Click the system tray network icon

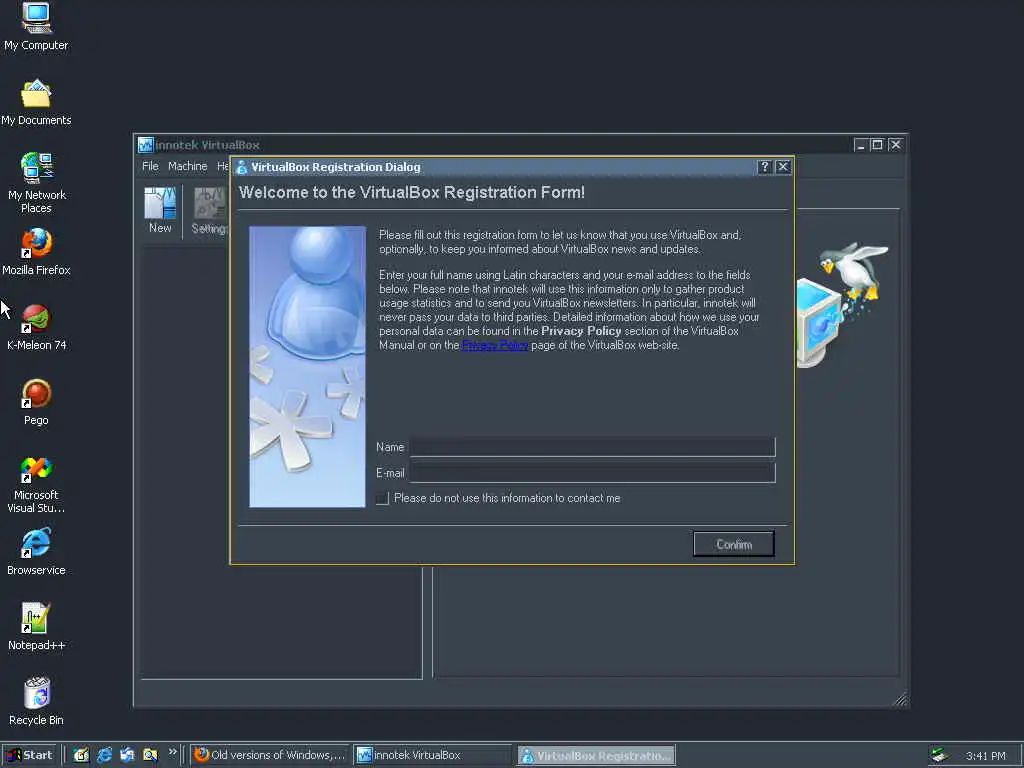click(939, 755)
